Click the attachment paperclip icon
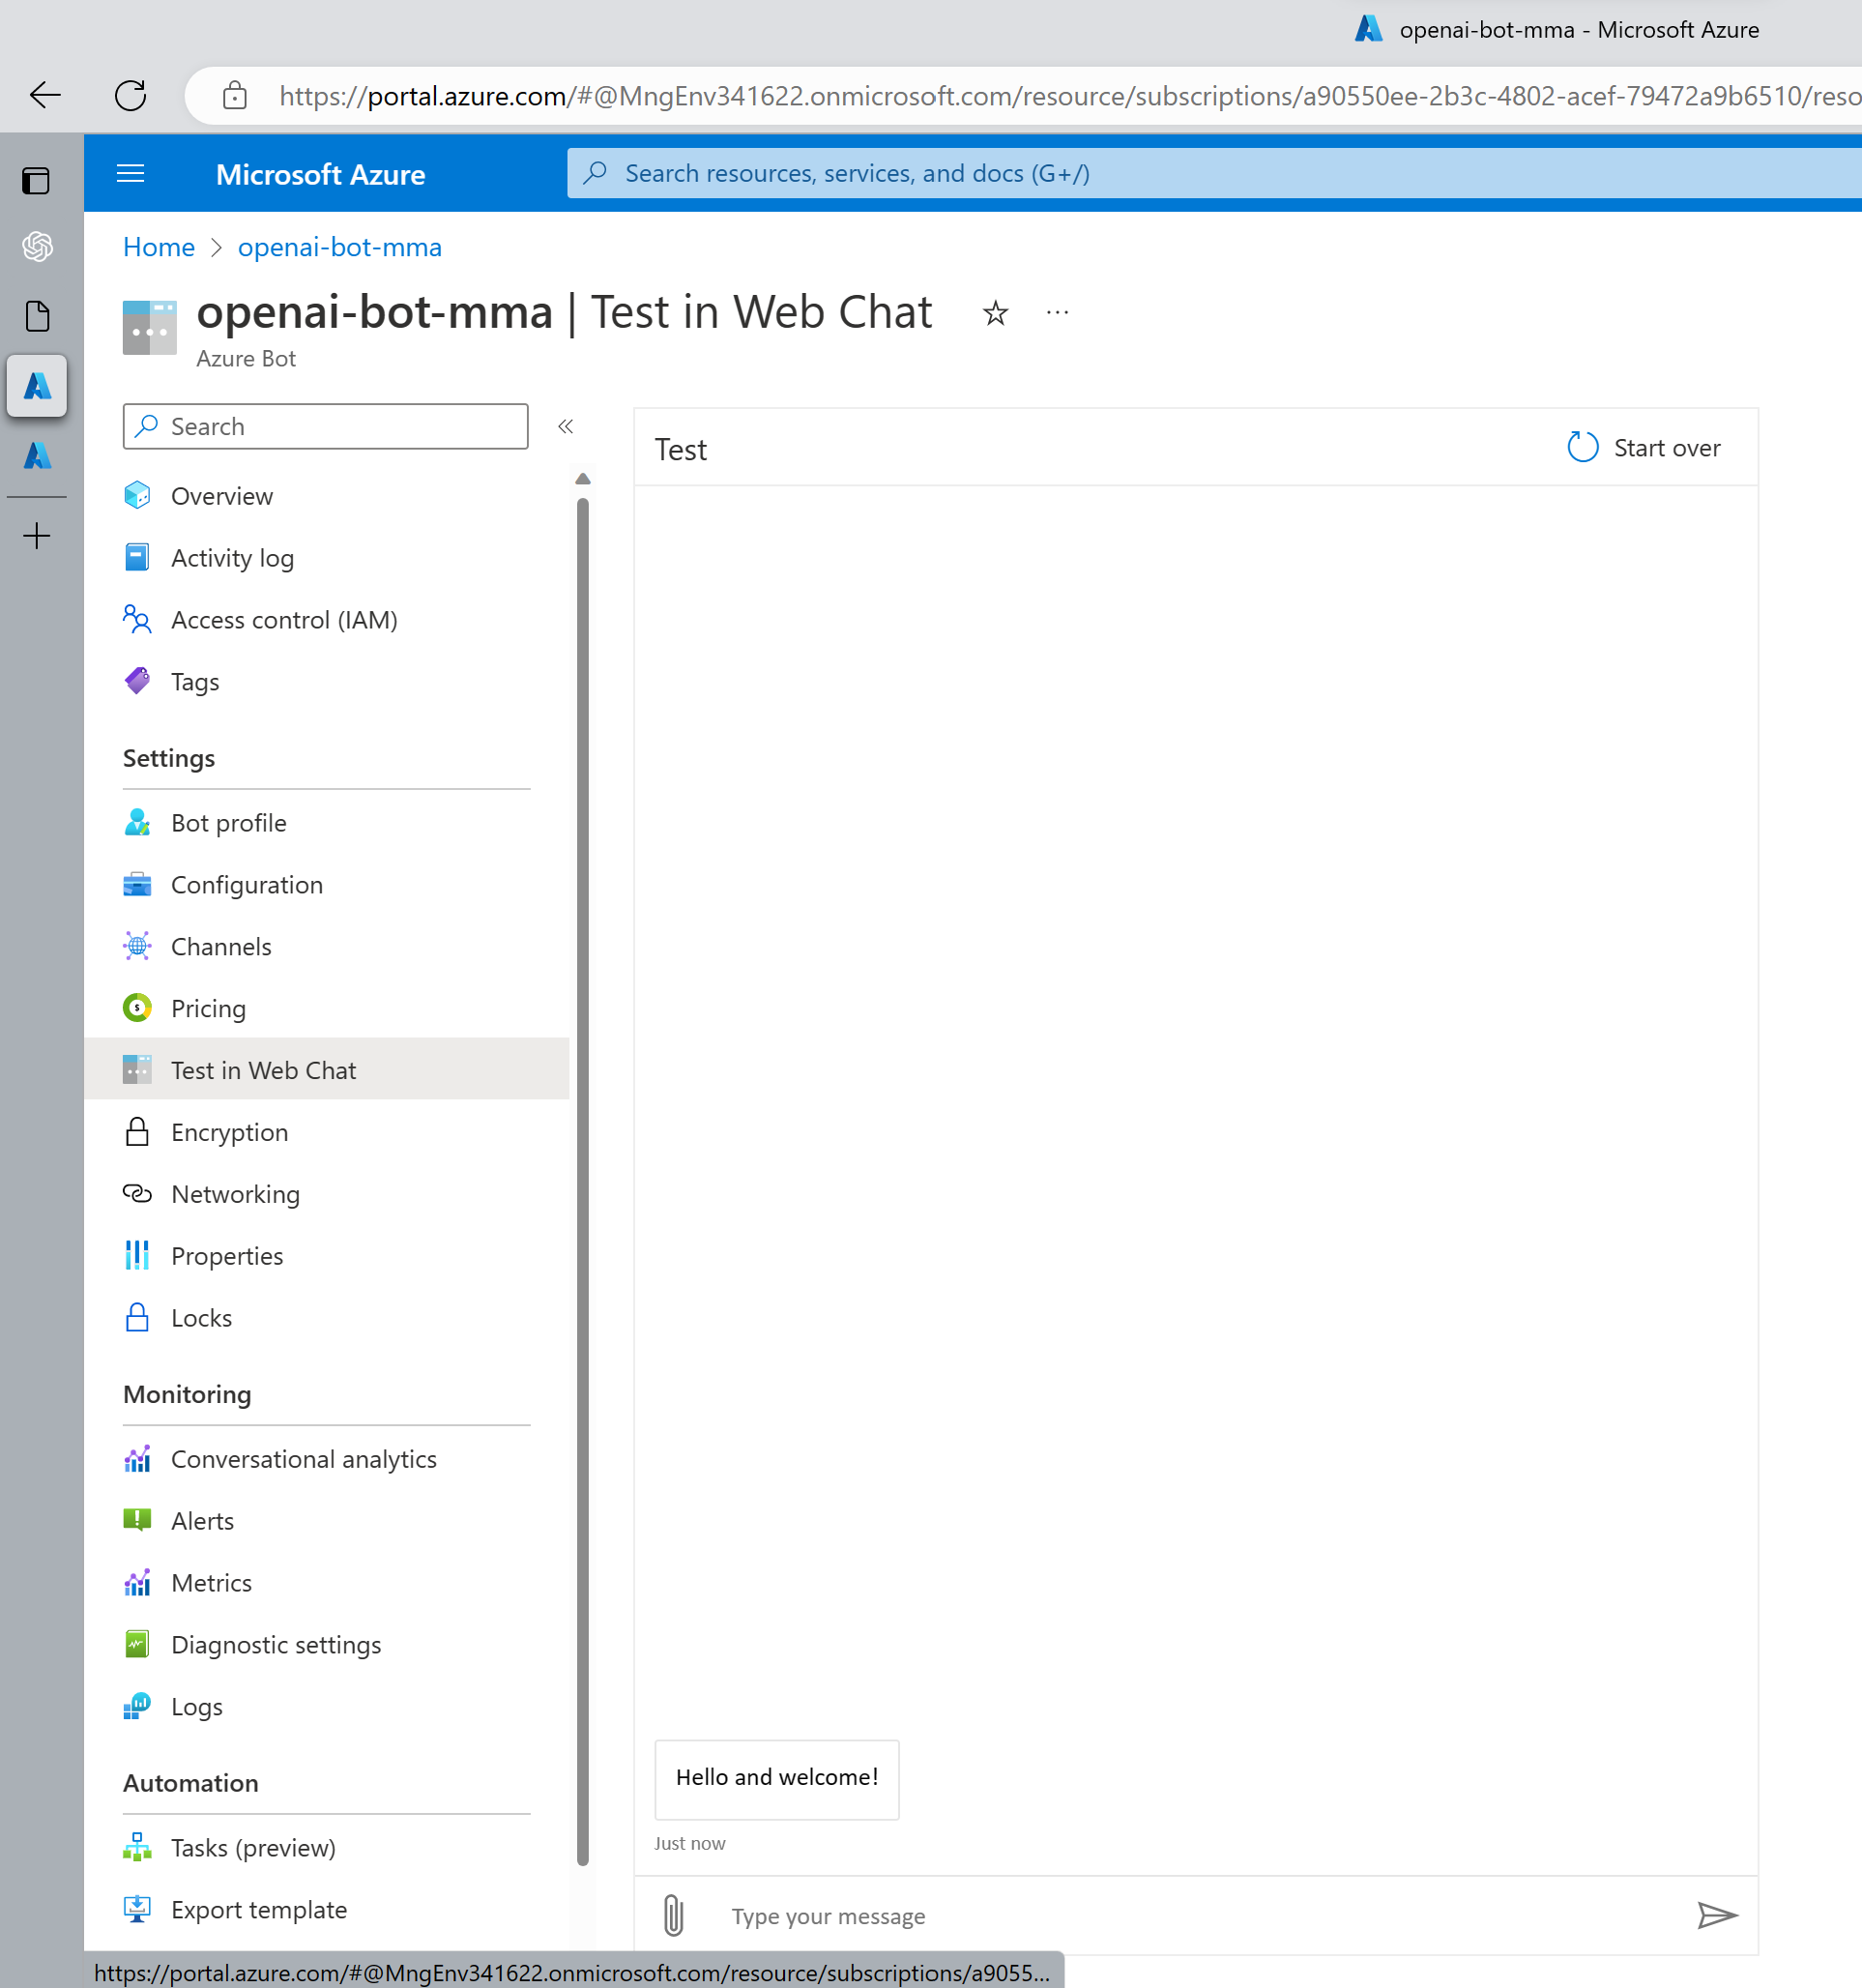1862x1988 pixels. click(x=673, y=1916)
